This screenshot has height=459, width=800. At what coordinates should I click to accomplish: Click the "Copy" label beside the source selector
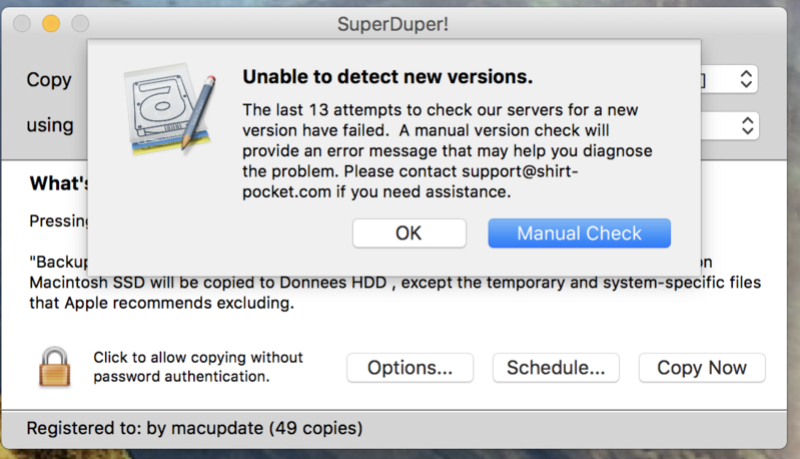point(49,80)
